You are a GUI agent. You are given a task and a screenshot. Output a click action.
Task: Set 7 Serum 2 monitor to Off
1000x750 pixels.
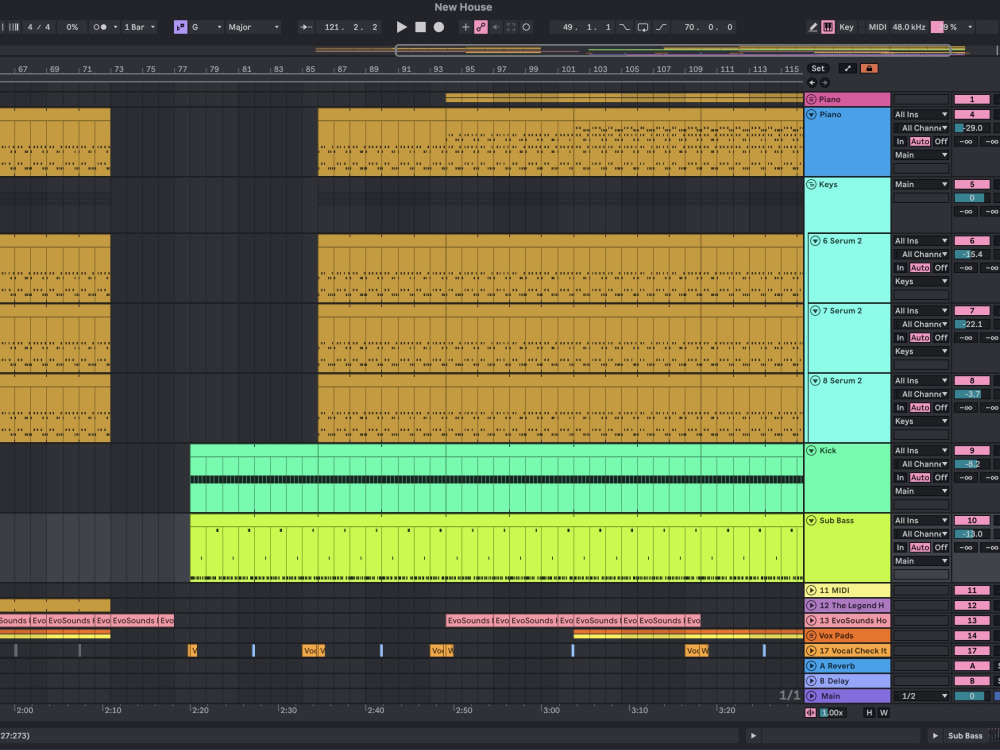(941, 338)
